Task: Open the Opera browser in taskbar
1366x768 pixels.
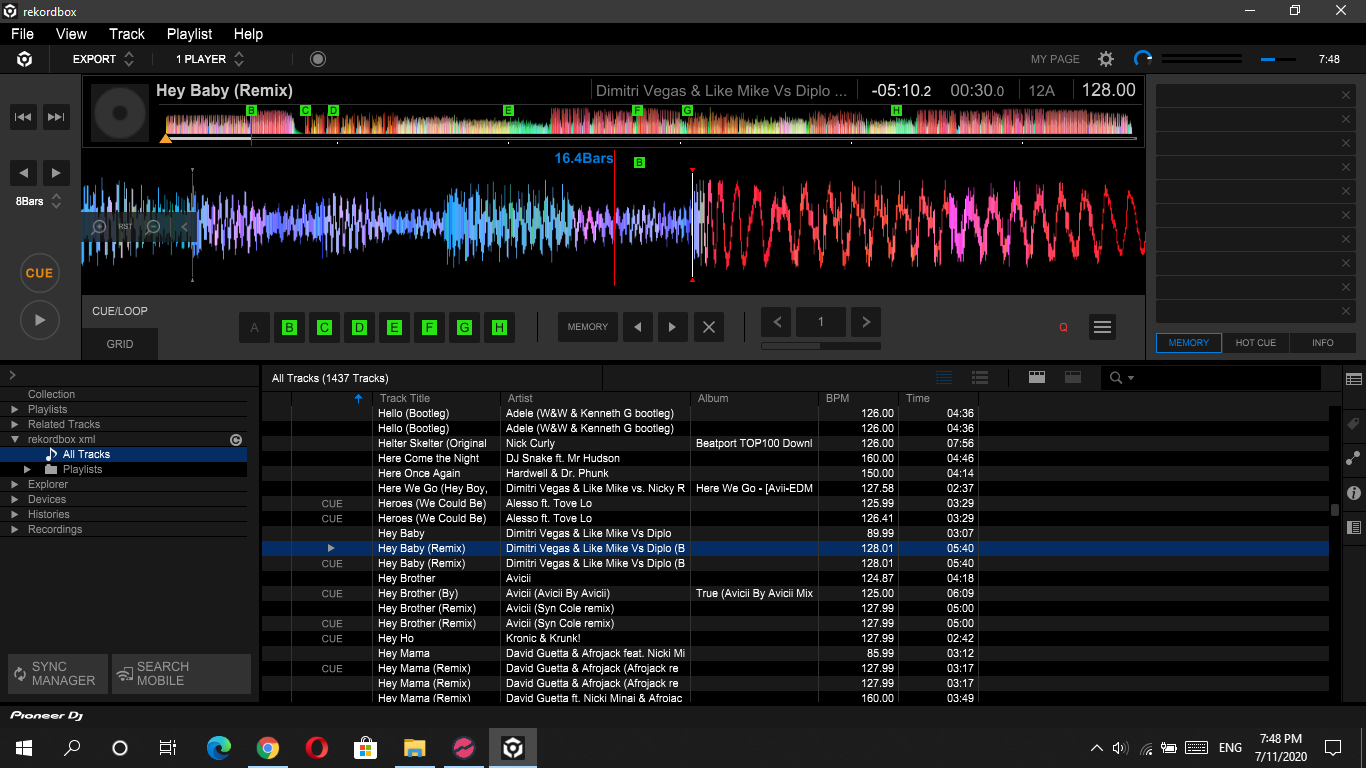Action: (x=316, y=747)
